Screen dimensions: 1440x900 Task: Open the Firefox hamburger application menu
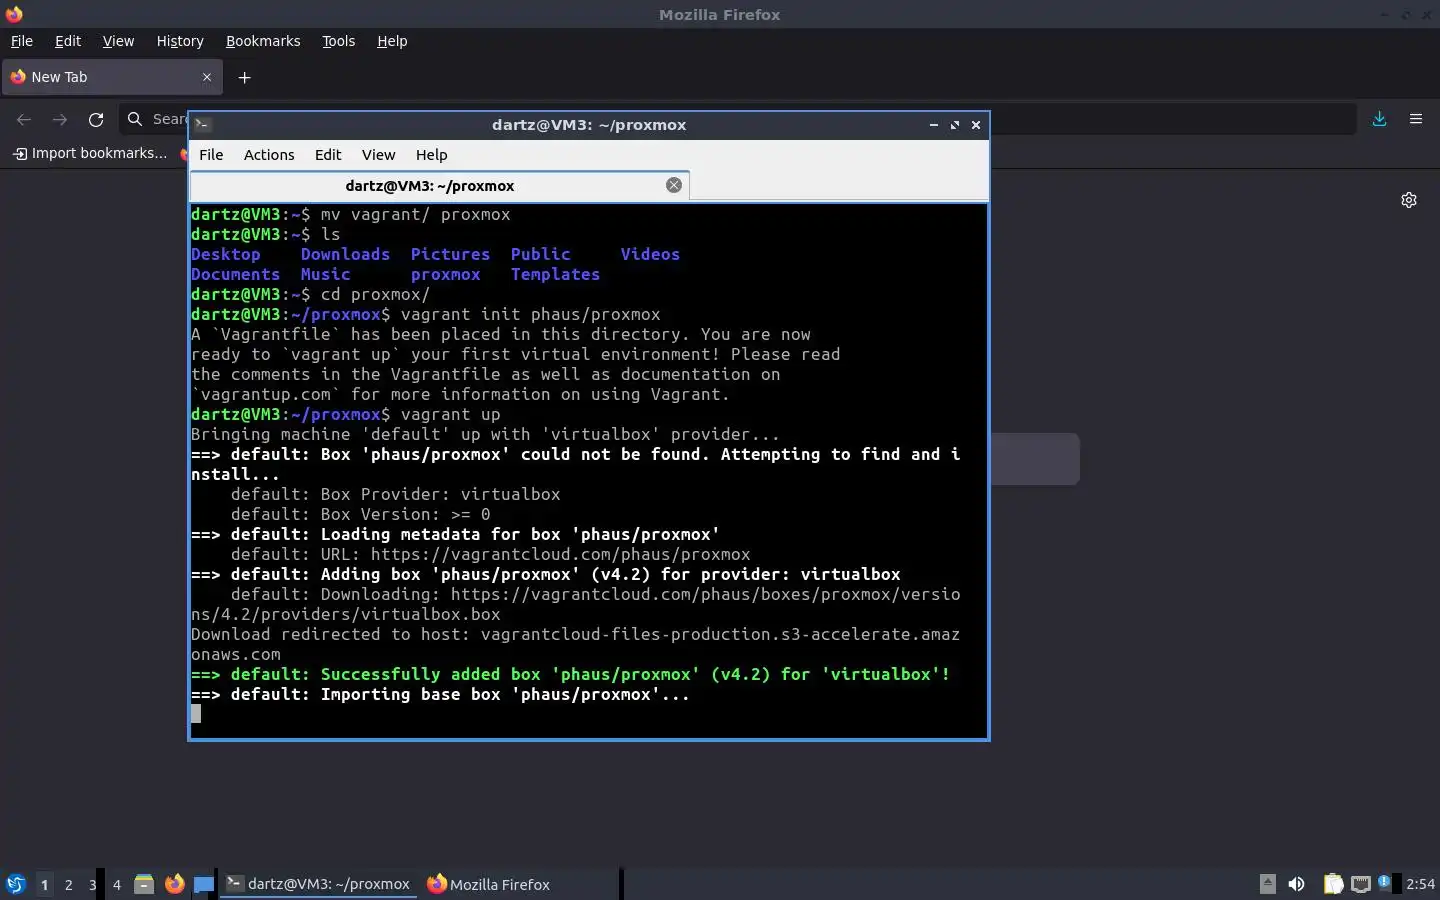point(1416,119)
